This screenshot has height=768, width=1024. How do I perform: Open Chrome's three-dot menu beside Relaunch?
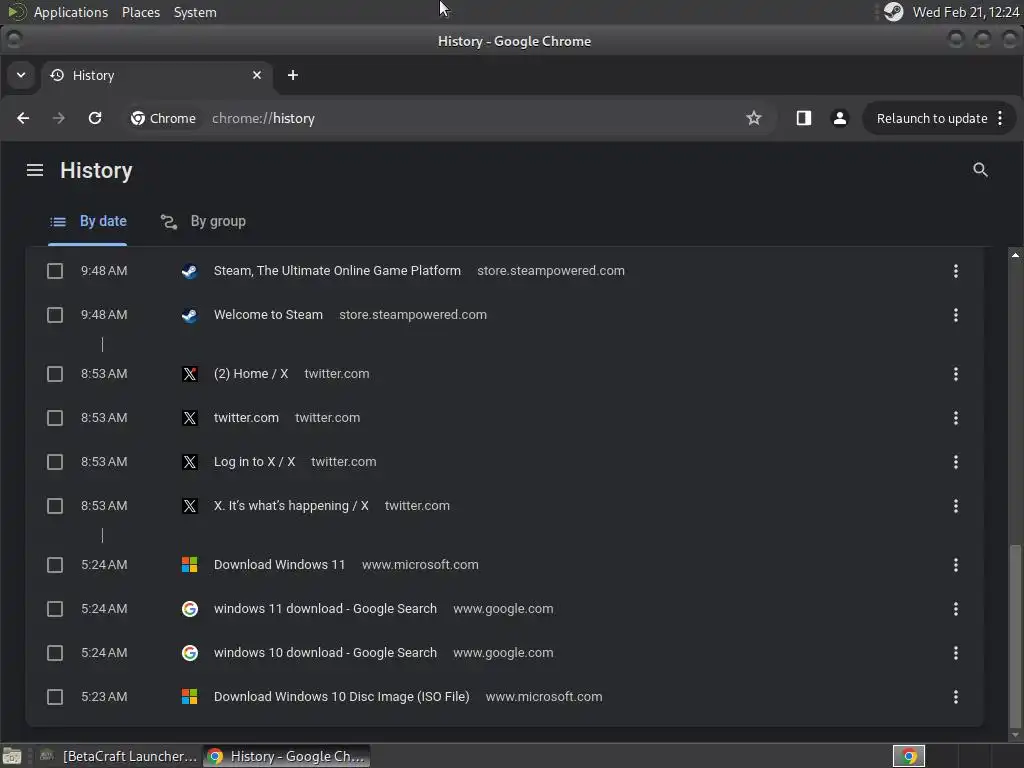pyautogui.click(x=1000, y=118)
